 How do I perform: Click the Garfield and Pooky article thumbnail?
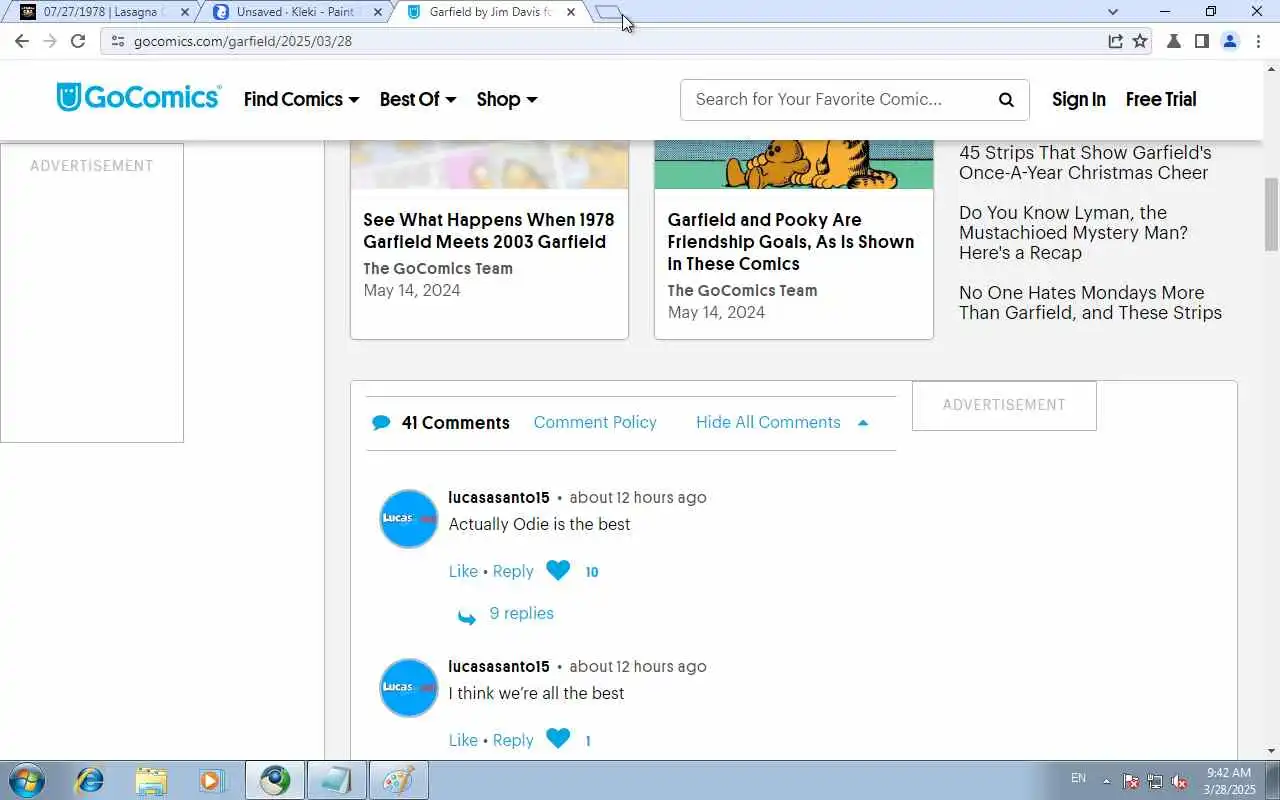point(793,164)
